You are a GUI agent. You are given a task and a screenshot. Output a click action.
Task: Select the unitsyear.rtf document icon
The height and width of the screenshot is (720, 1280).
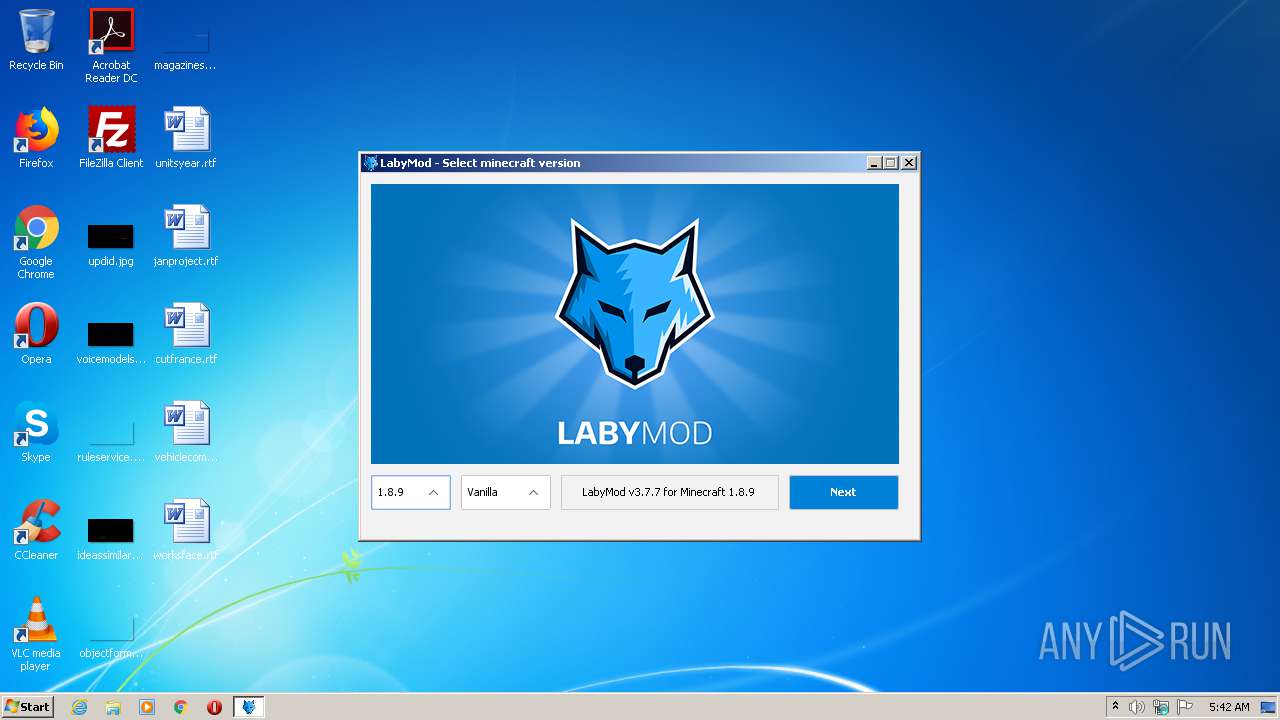click(x=185, y=138)
